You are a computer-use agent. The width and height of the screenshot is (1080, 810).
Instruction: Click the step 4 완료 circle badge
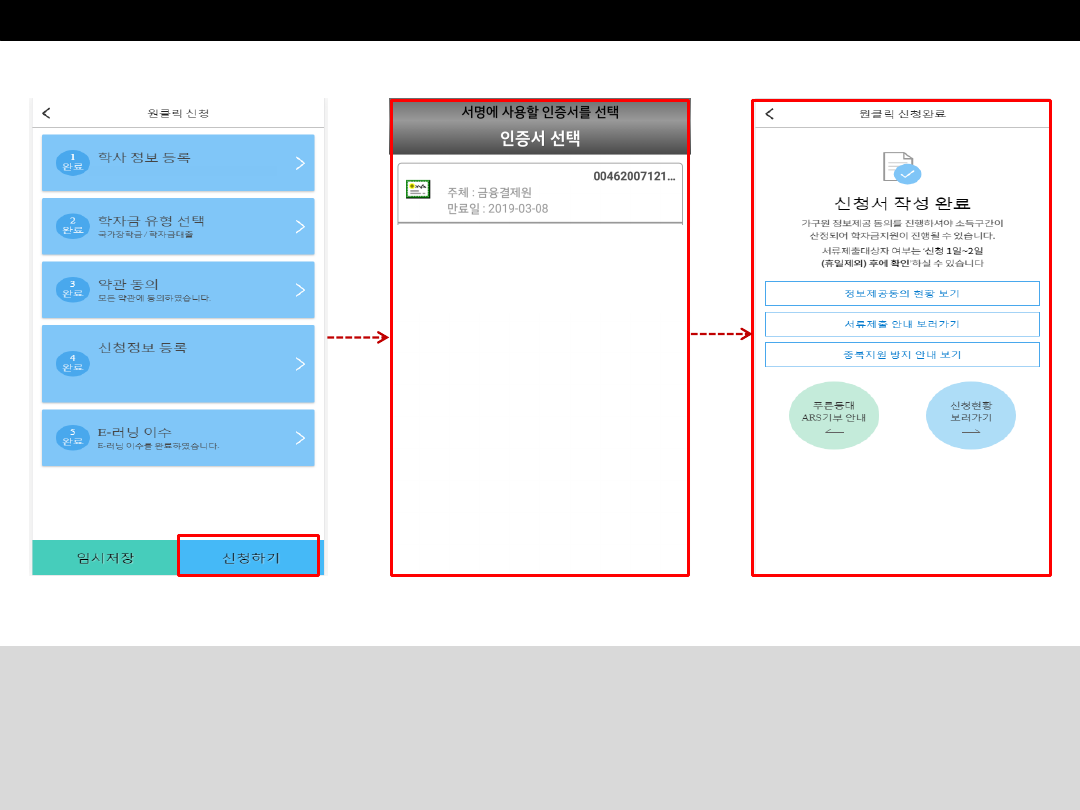(x=72, y=363)
